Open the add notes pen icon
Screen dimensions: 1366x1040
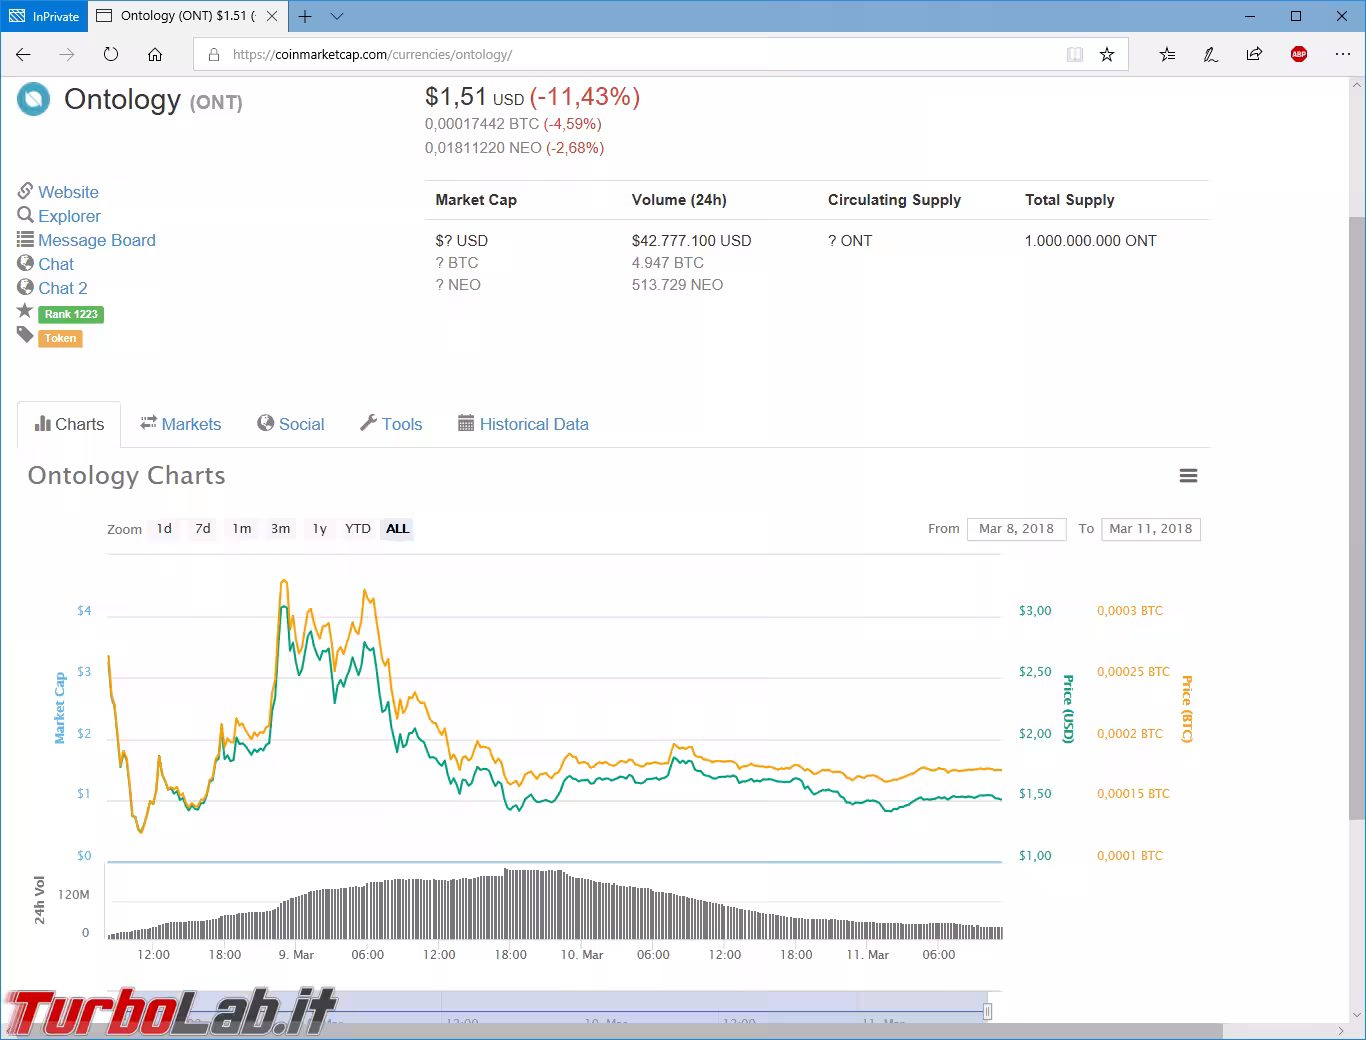point(1210,55)
